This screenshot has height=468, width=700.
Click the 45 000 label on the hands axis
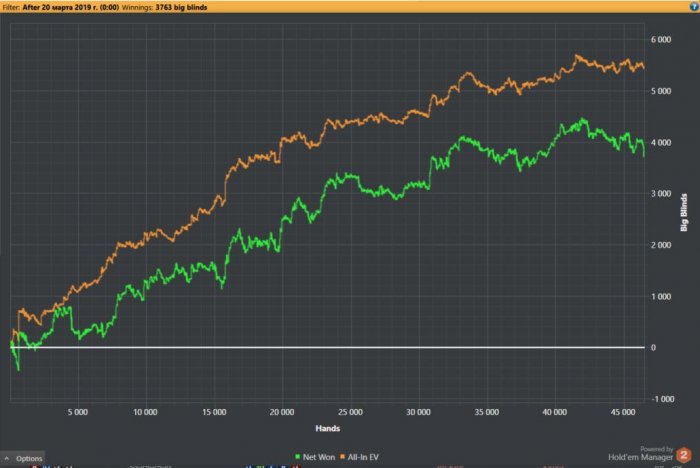point(623,412)
